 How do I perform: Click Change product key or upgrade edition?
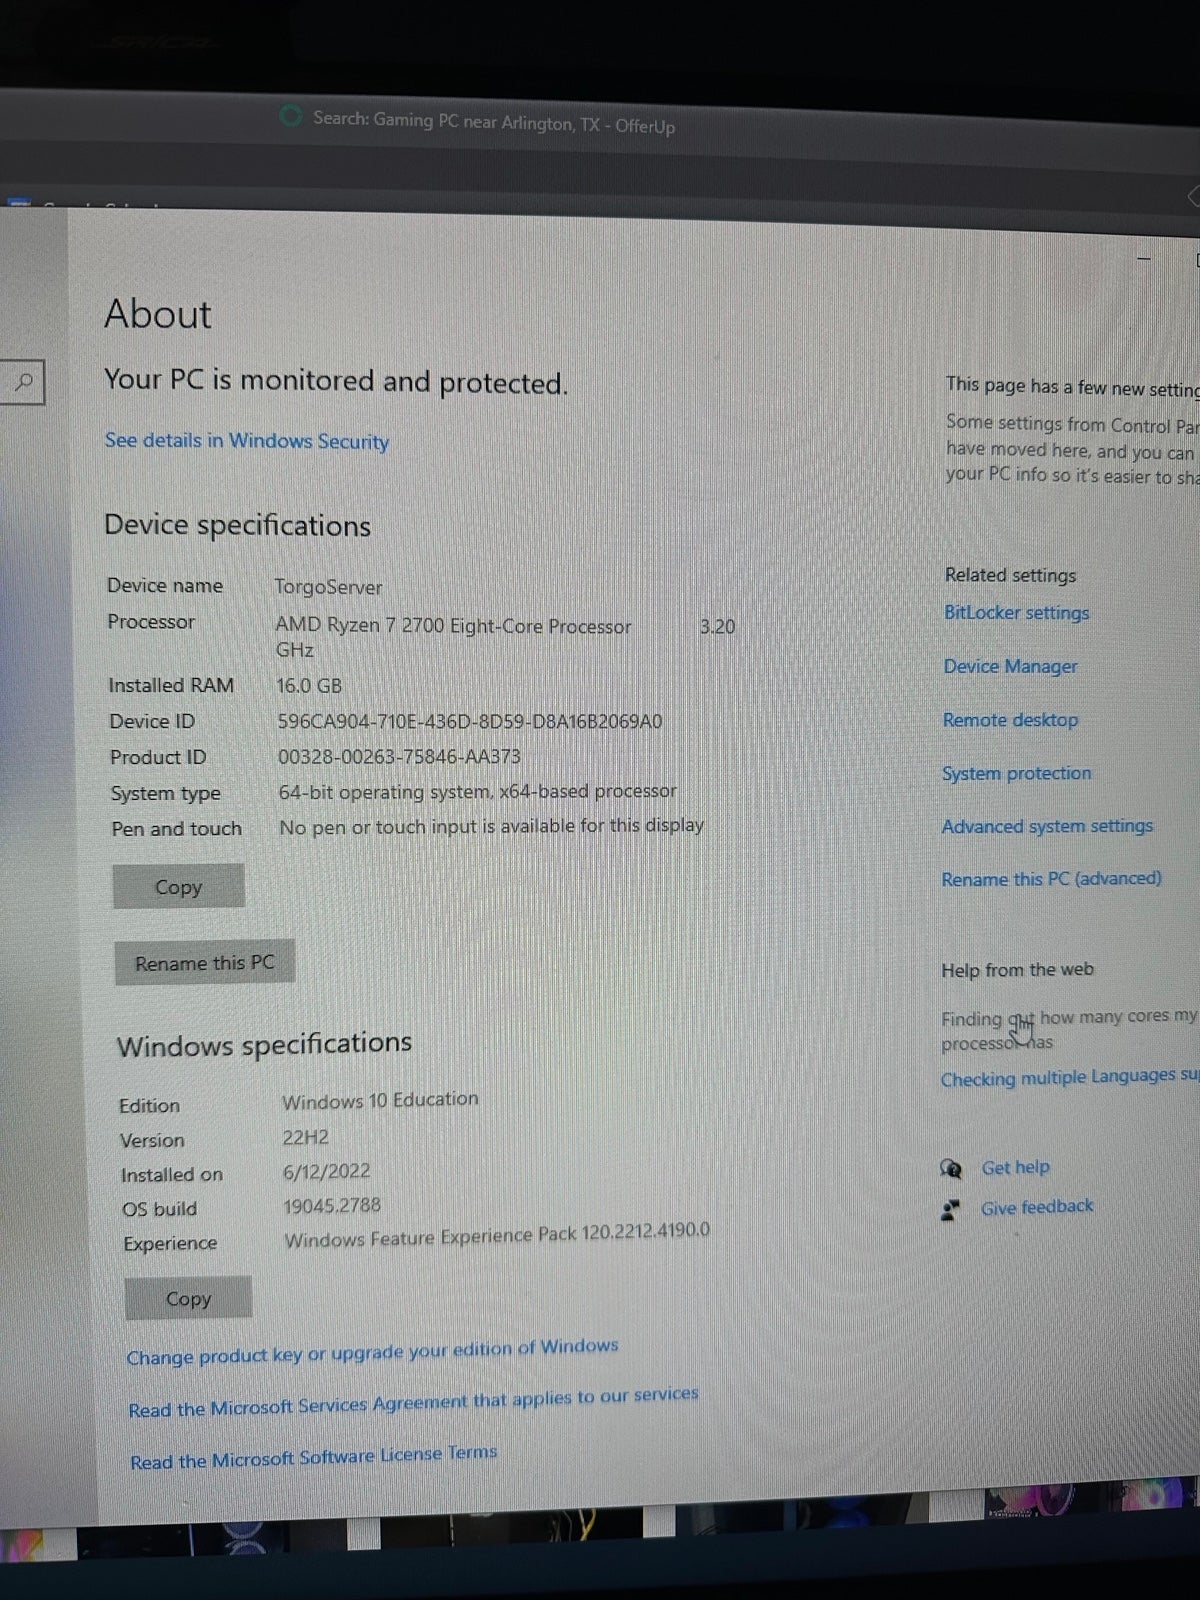pos(372,1352)
